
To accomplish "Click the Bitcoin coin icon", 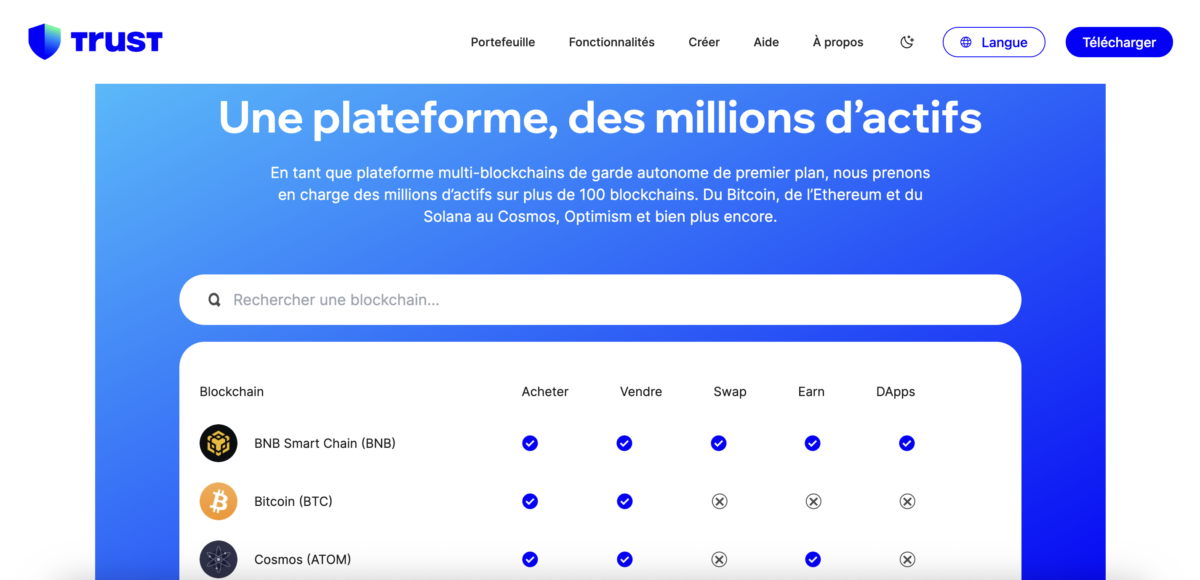I will [218, 501].
